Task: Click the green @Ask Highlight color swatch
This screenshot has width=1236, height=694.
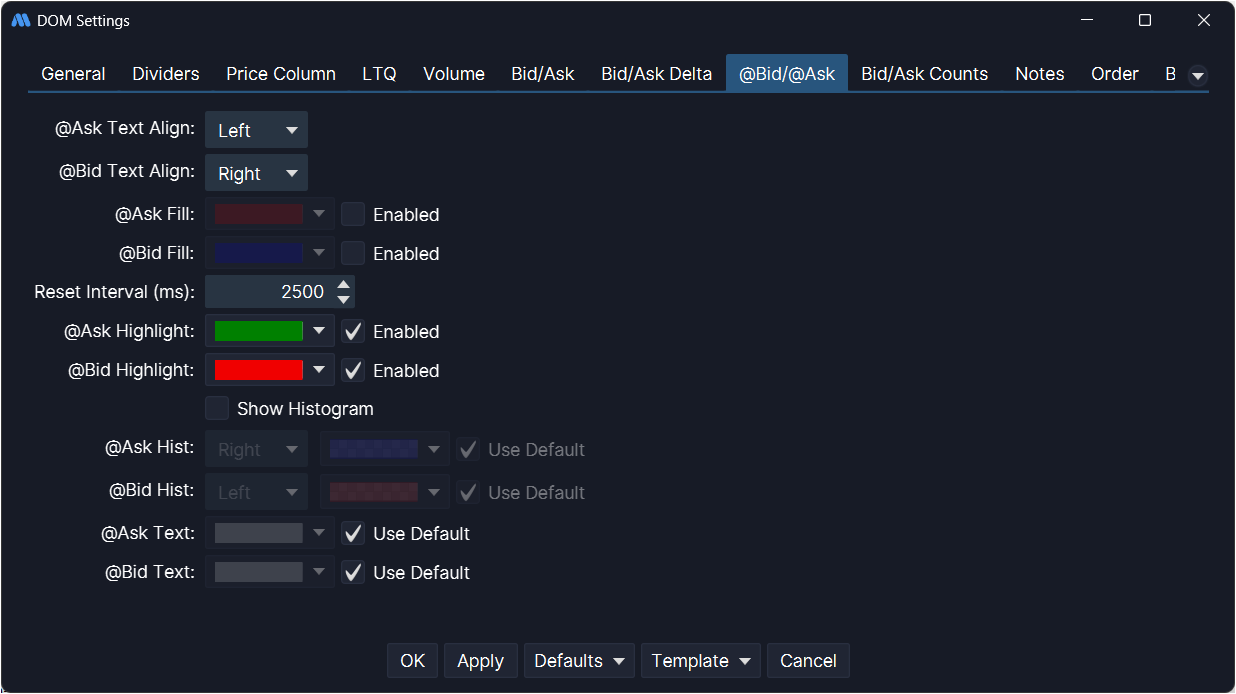Action: [x=259, y=331]
